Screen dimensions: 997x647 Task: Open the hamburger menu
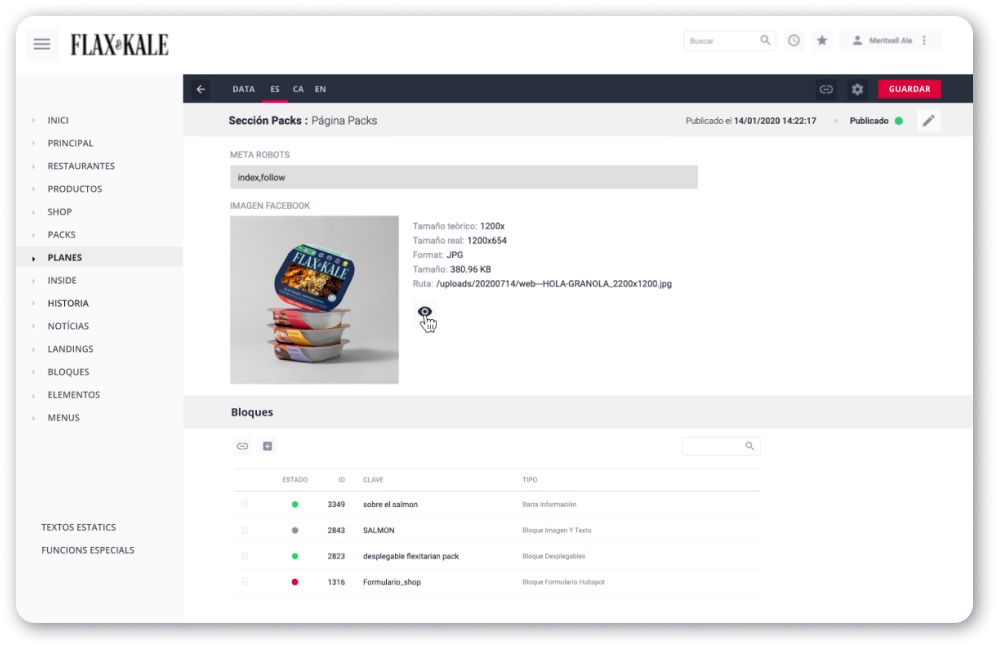pos(41,44)
